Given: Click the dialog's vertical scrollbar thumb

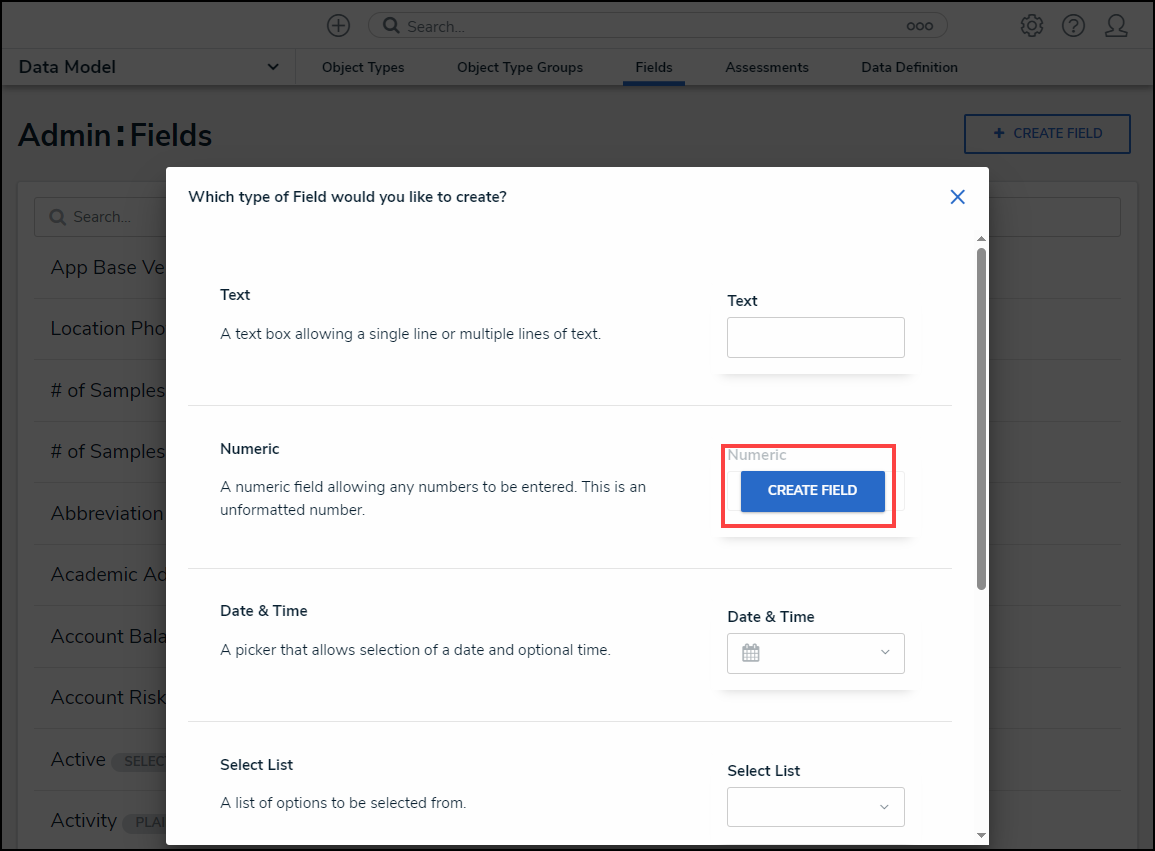Looking at the screenshot, I should point(981,418).
